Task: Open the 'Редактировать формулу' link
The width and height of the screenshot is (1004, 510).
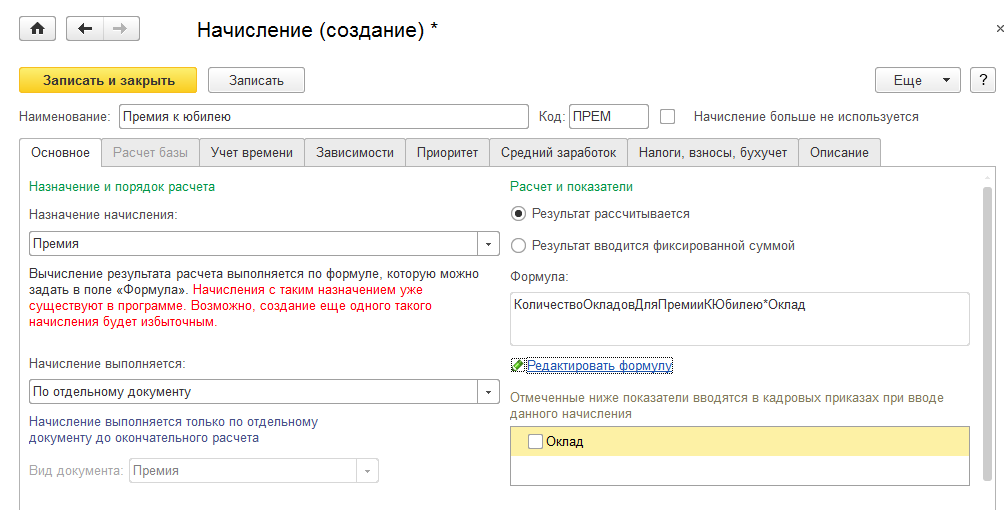Action: click(599, 366)
